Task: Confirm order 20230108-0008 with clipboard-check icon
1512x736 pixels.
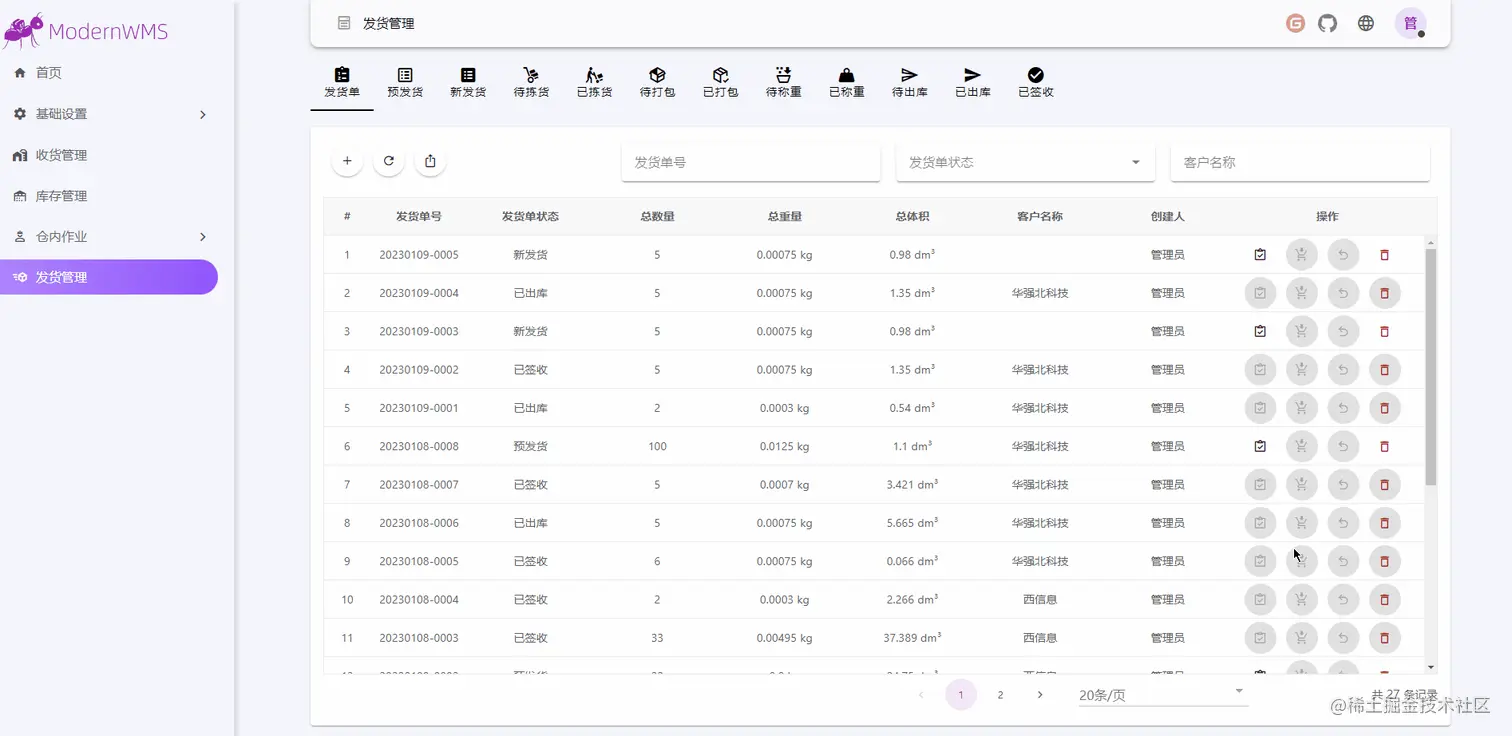Action: (1260, 446)
